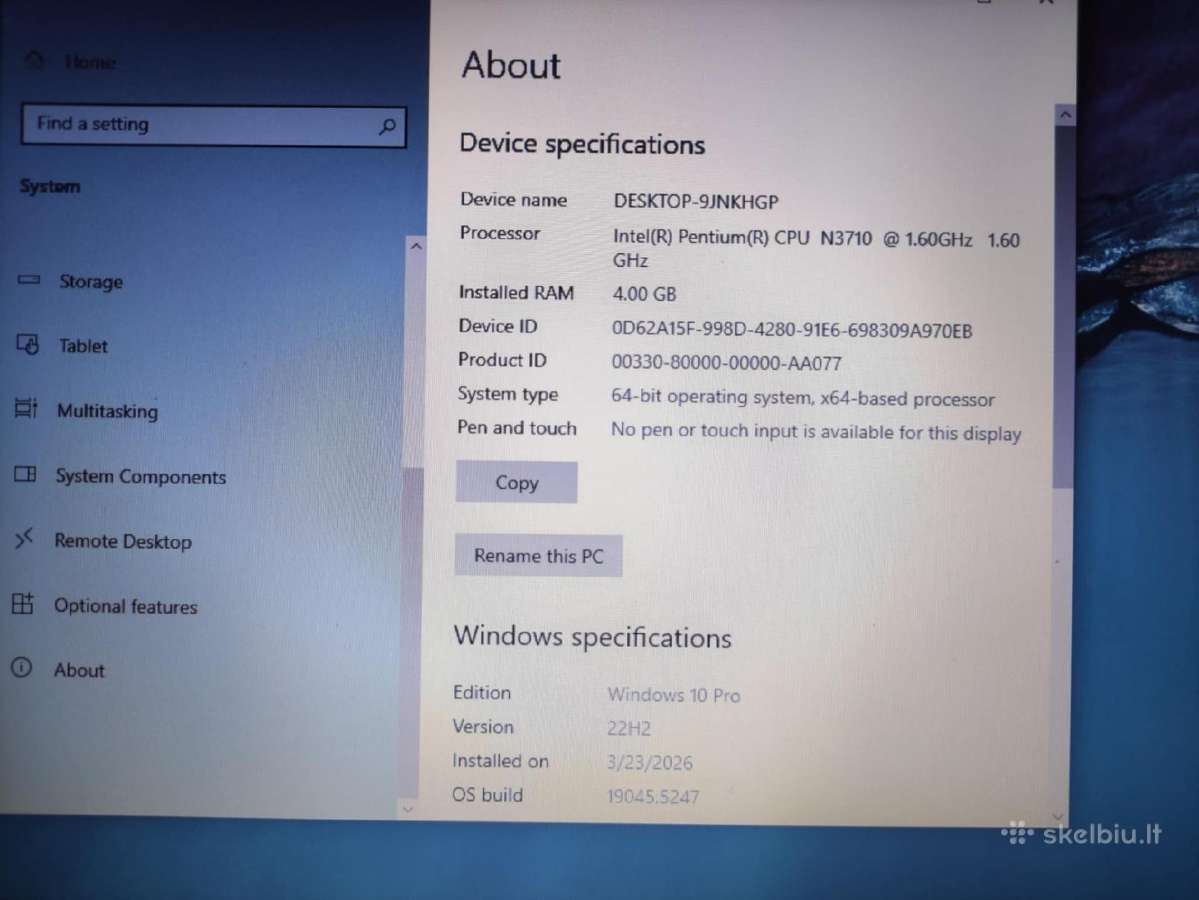Go to Multitasking settings
The height and width of the screenshot is (900, 1199).
coord(107,411)
